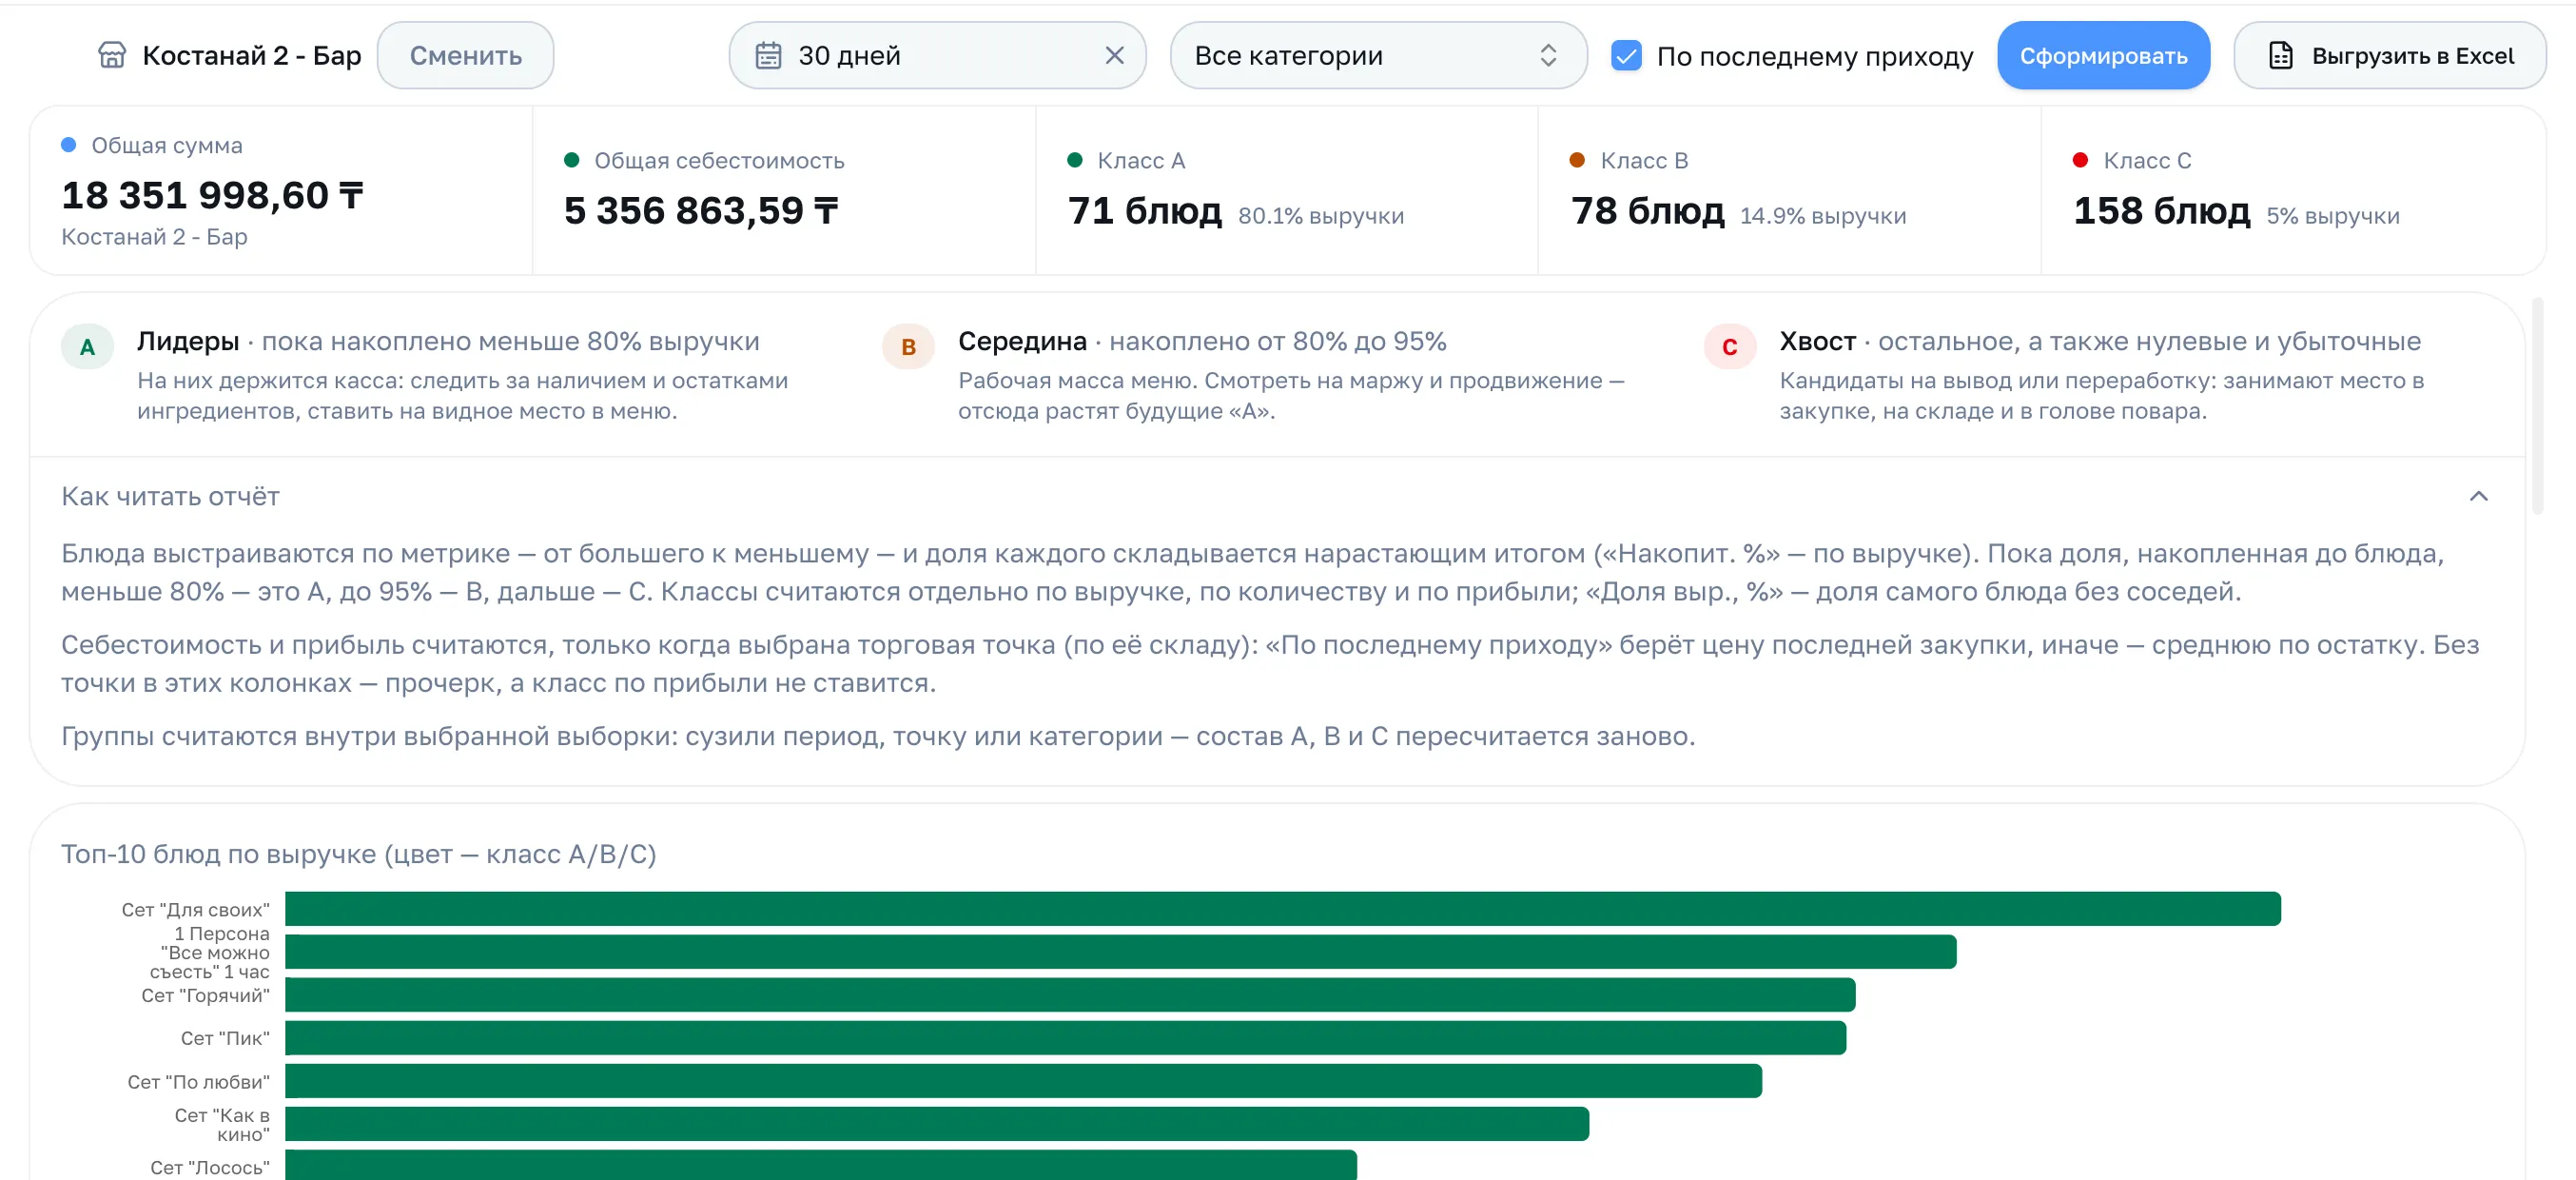The image size is (2576, 1180).
Task: Click the Сет "Лосось" chart label
Action: 210,1167
